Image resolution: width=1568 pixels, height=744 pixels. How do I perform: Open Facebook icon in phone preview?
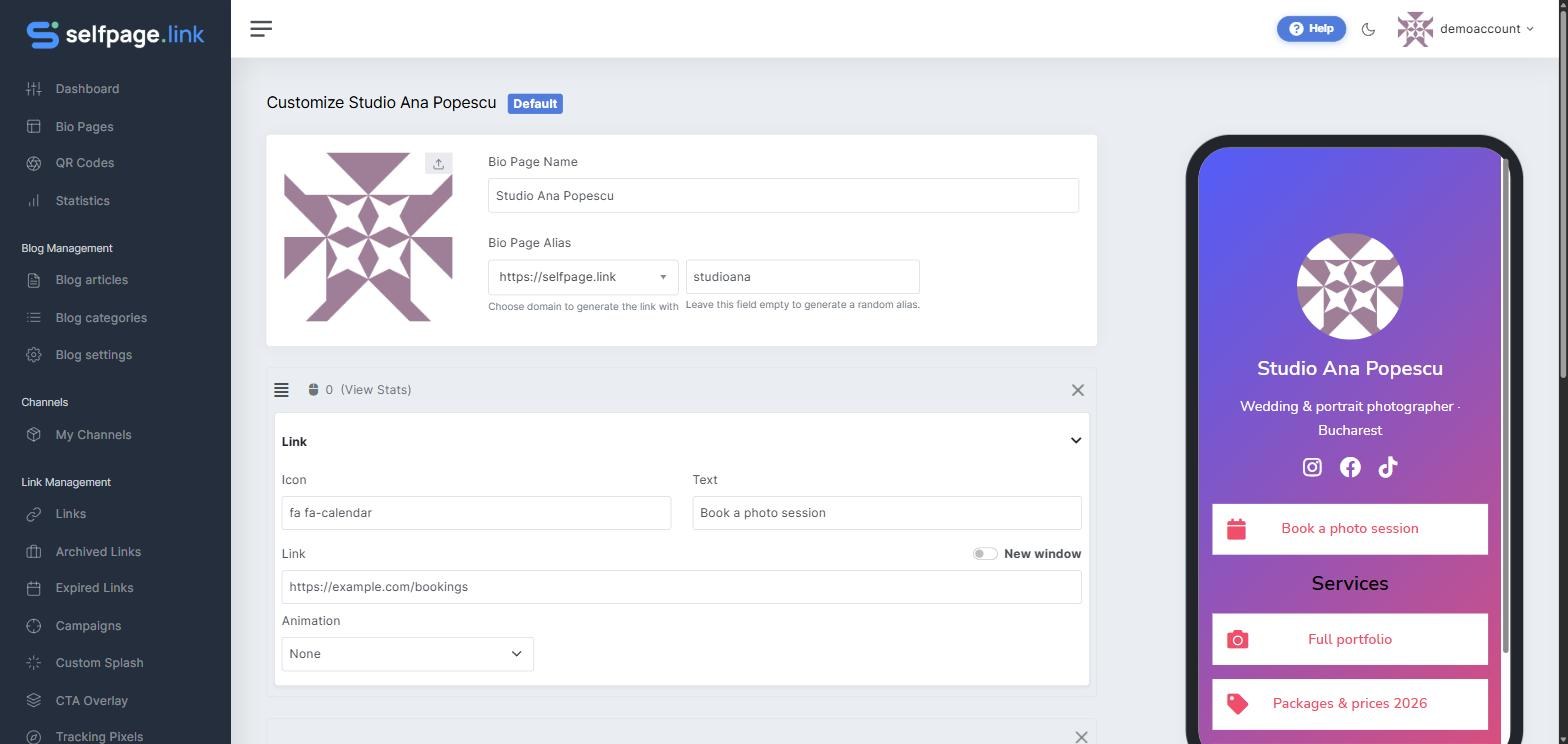pos(1350,467)
